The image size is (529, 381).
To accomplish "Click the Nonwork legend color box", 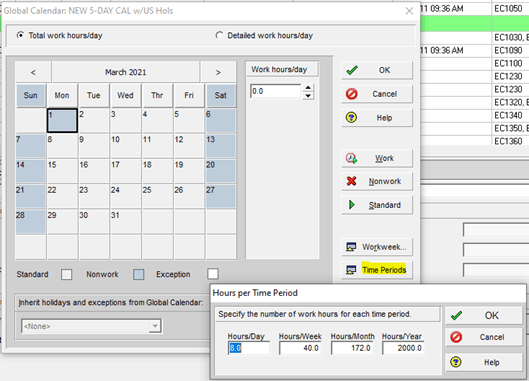I will [139, 274].
